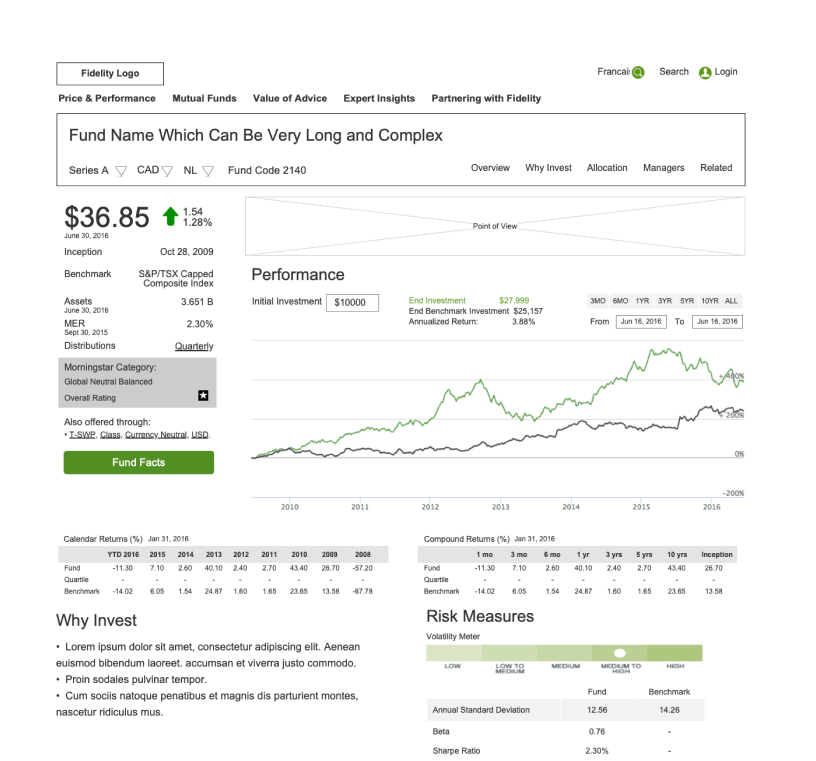Click the green search magnifier icon

coord(638,72)
